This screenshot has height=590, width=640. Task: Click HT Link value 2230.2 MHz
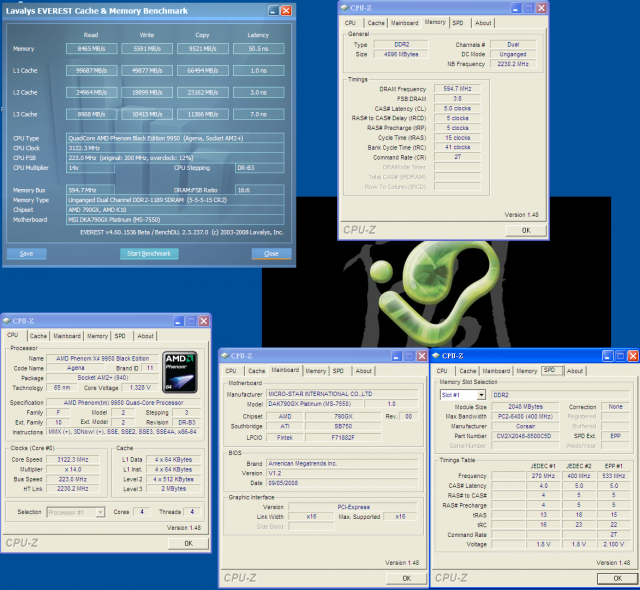point(73,489)
